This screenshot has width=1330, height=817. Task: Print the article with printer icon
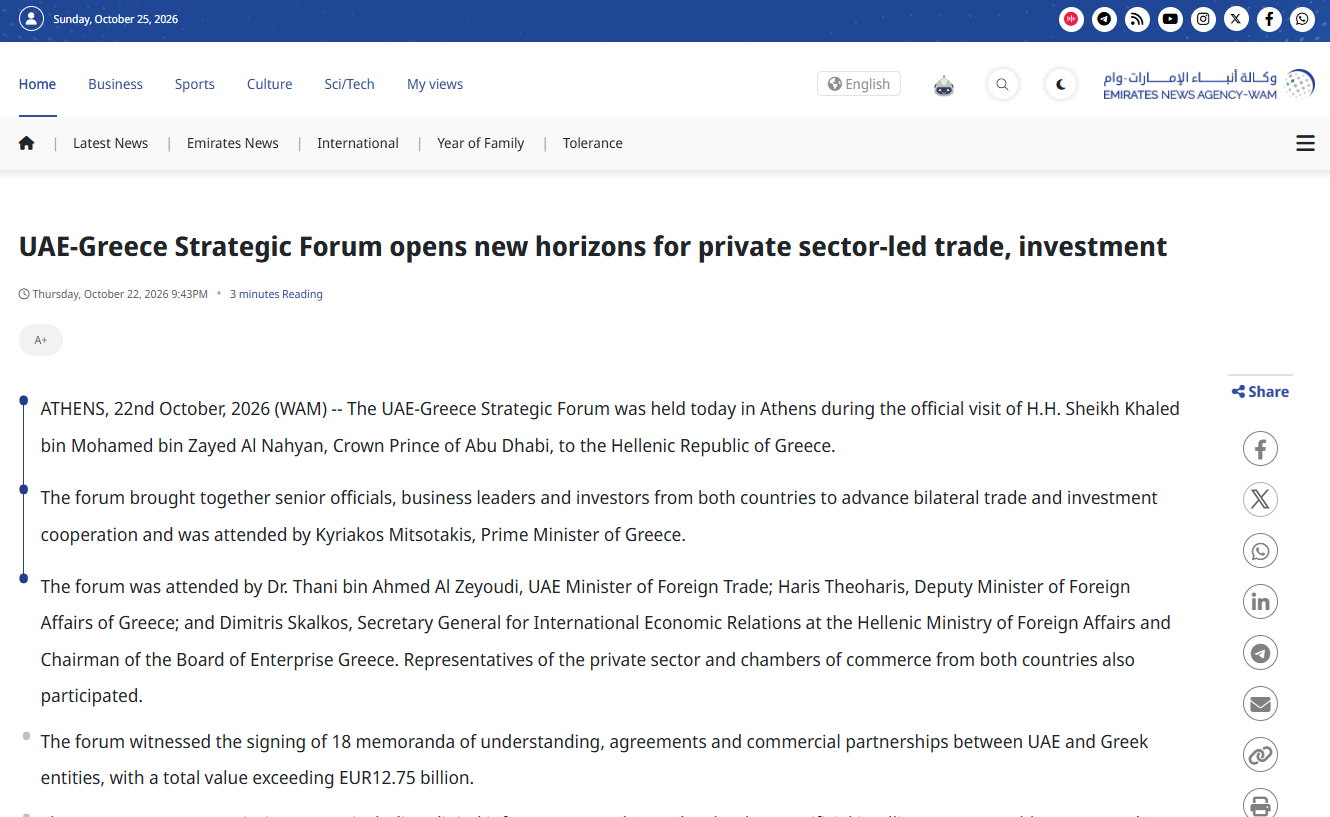[1260, 803]
